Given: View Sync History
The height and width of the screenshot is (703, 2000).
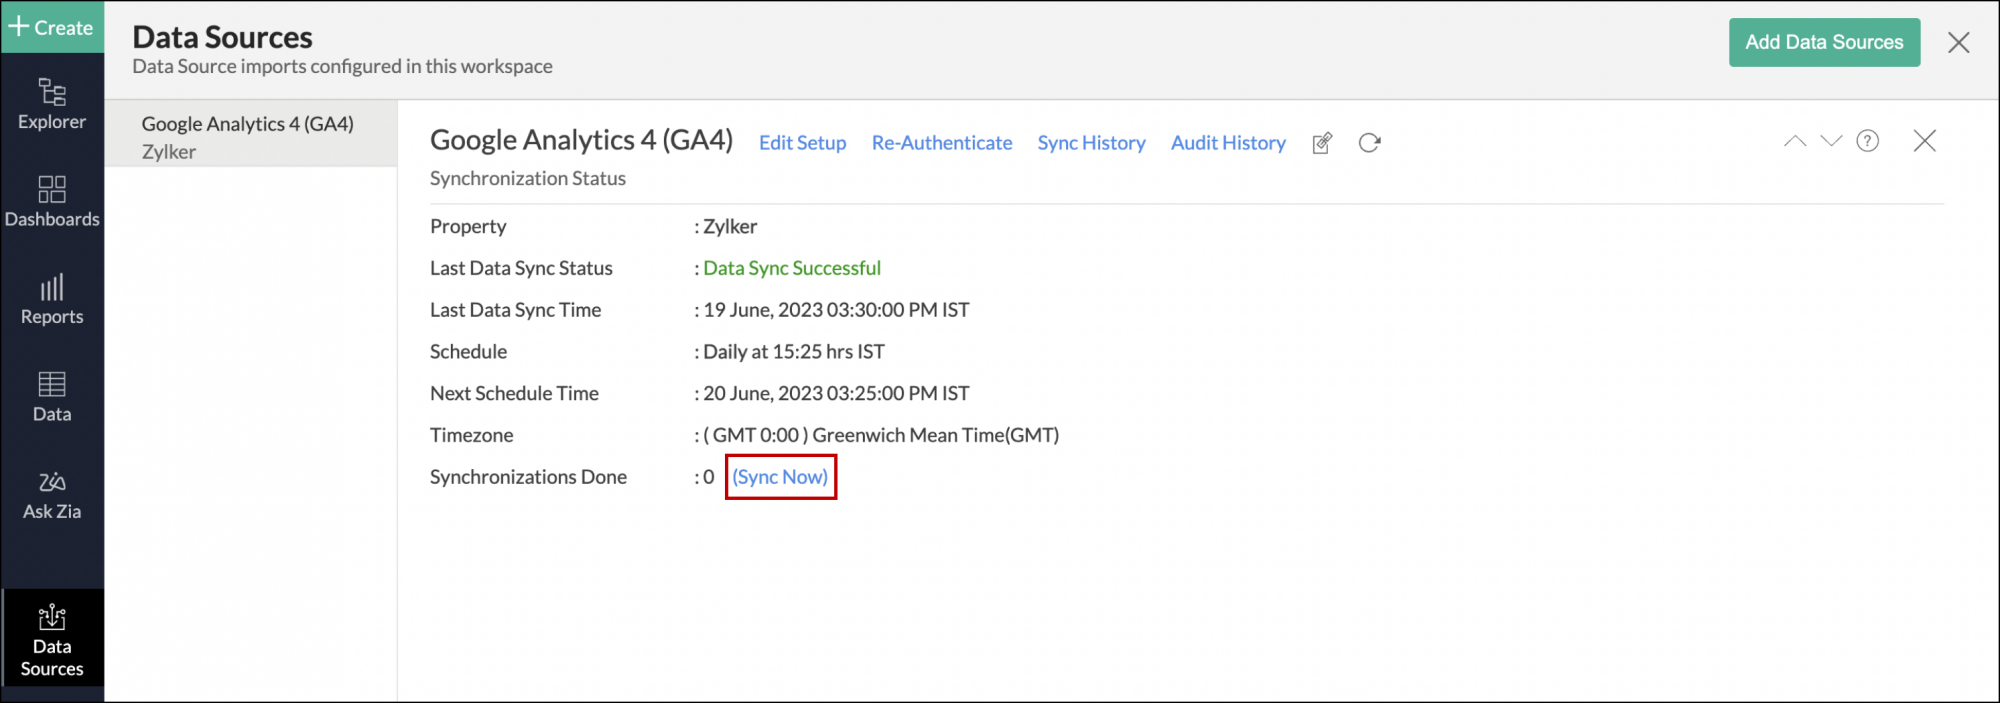Looking at the screenshot, I should tap(1091, 143).
